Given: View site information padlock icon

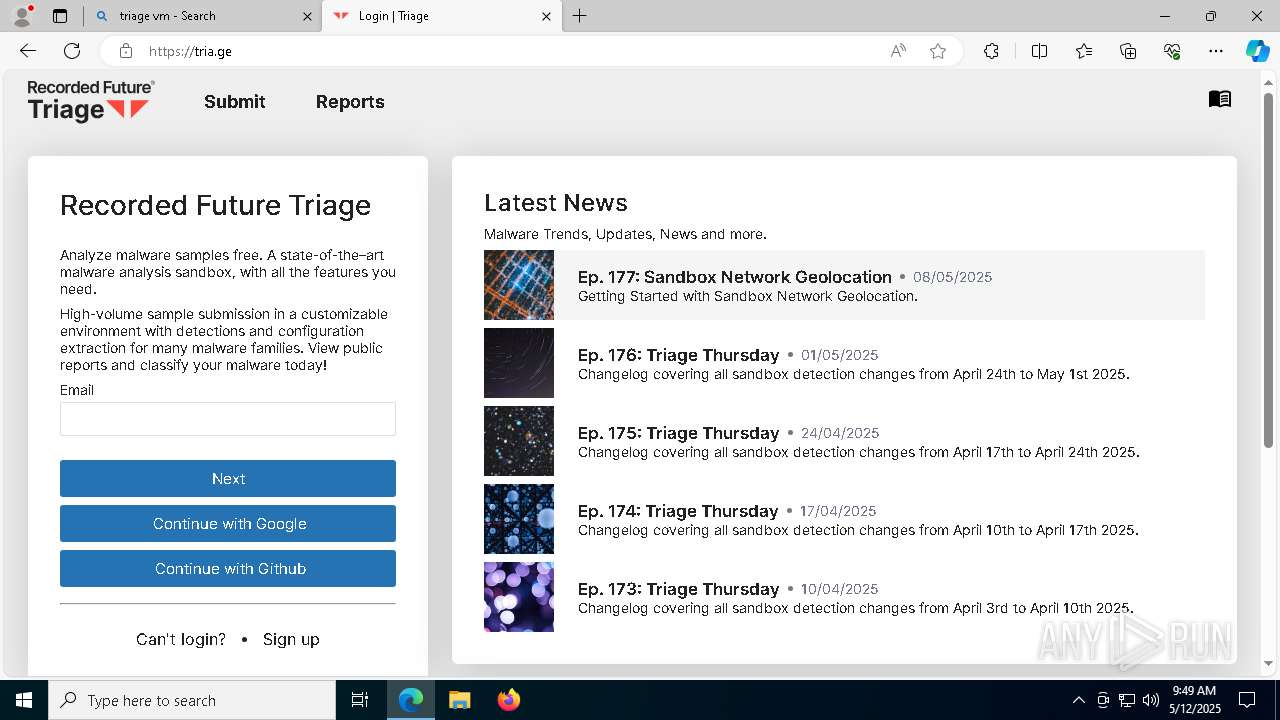Looking at the screenshot, I should (126, 51).
